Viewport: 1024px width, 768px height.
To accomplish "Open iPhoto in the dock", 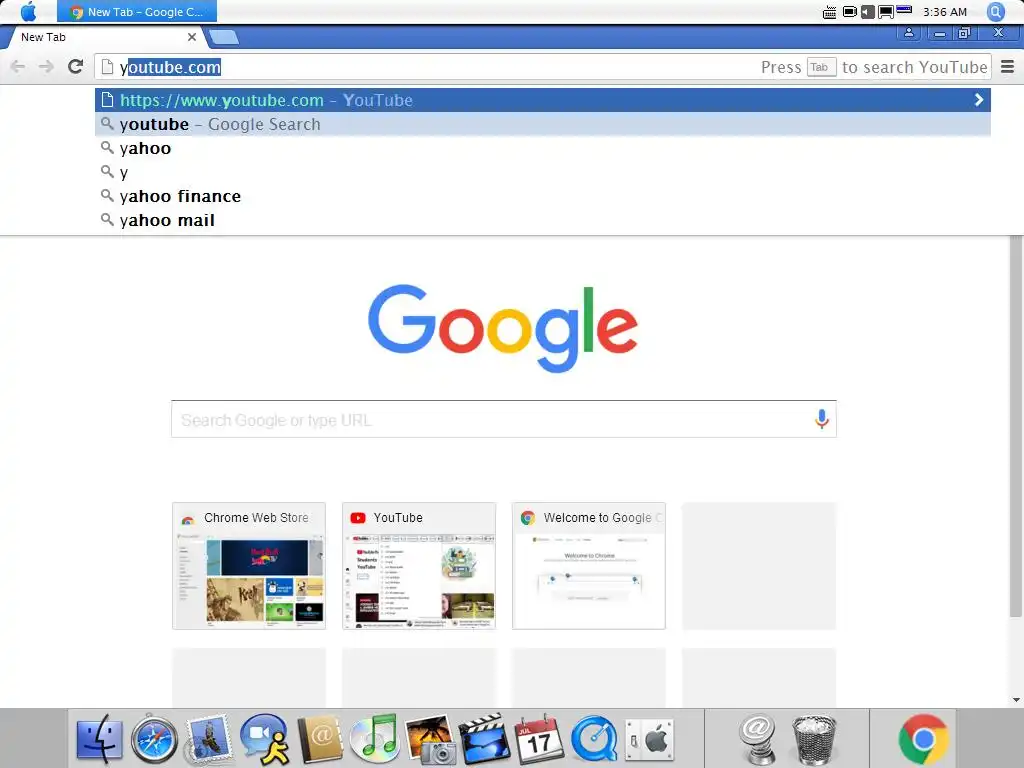I will click(429, 740).
